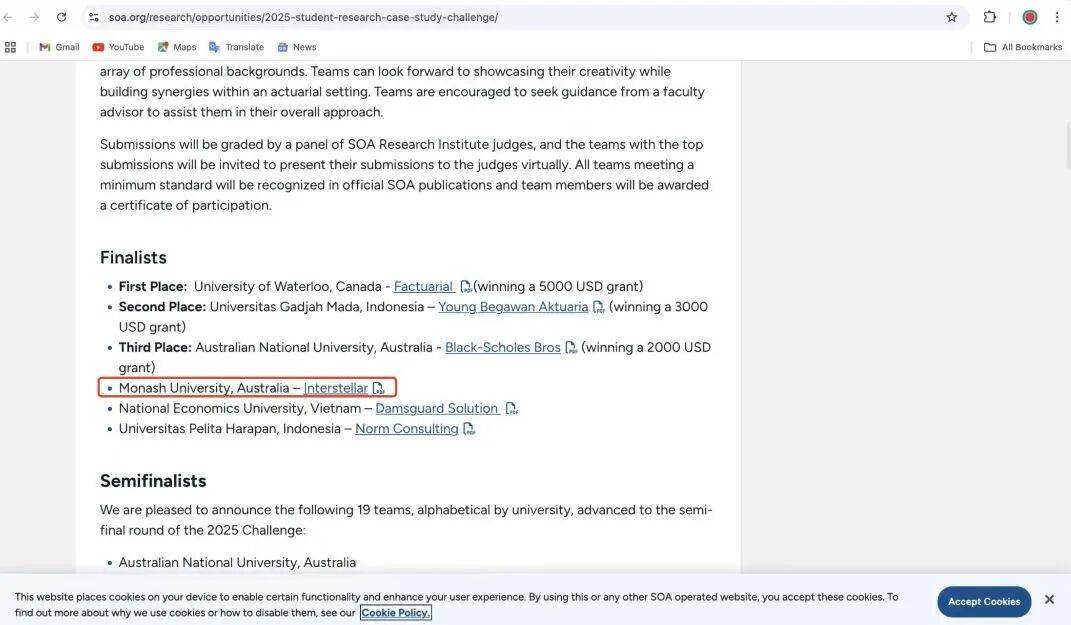Reload the current page
The height and width of the screenshot is (625, 1071).
[61, 17]
